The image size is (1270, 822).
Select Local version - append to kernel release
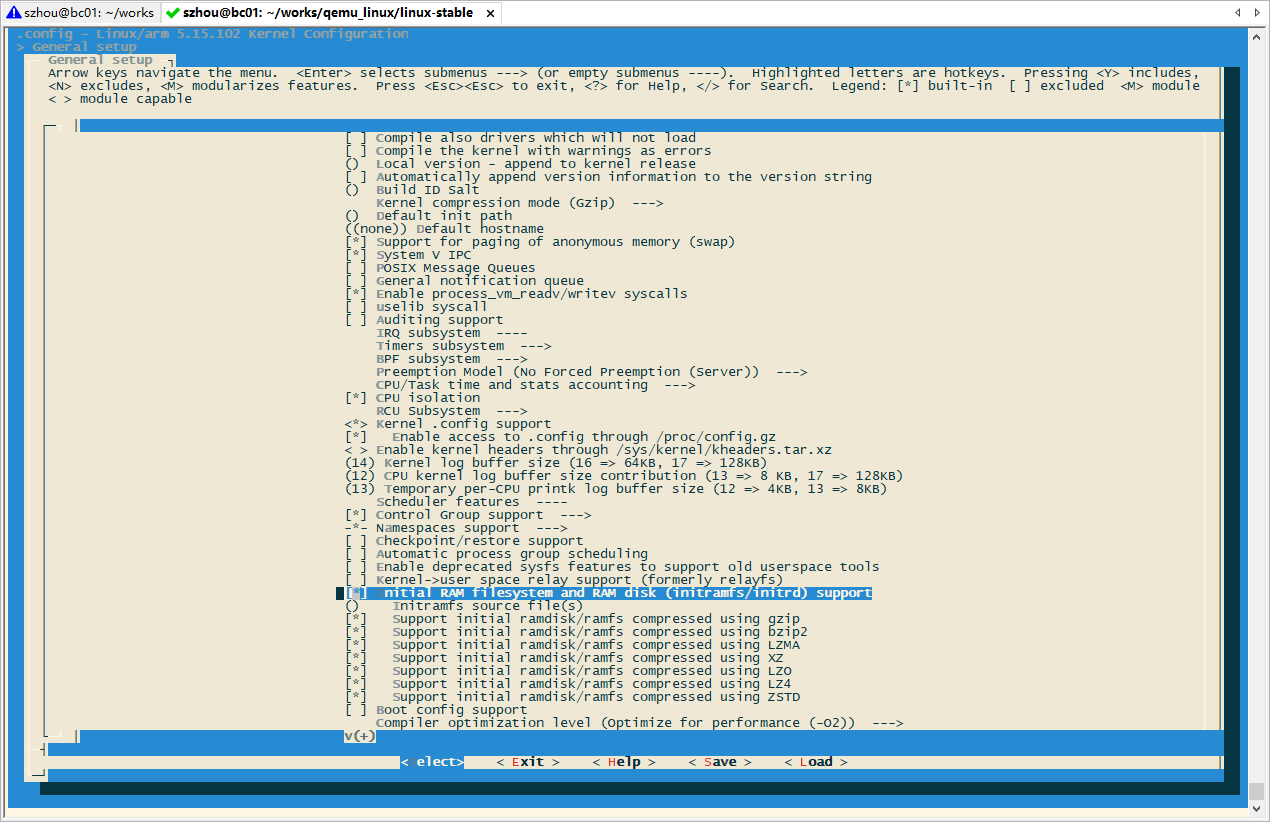520,164
